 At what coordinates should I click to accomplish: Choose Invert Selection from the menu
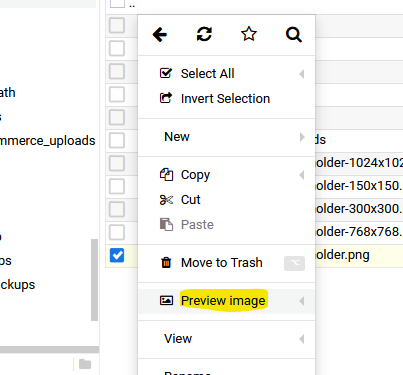click(x=225, y=99)
